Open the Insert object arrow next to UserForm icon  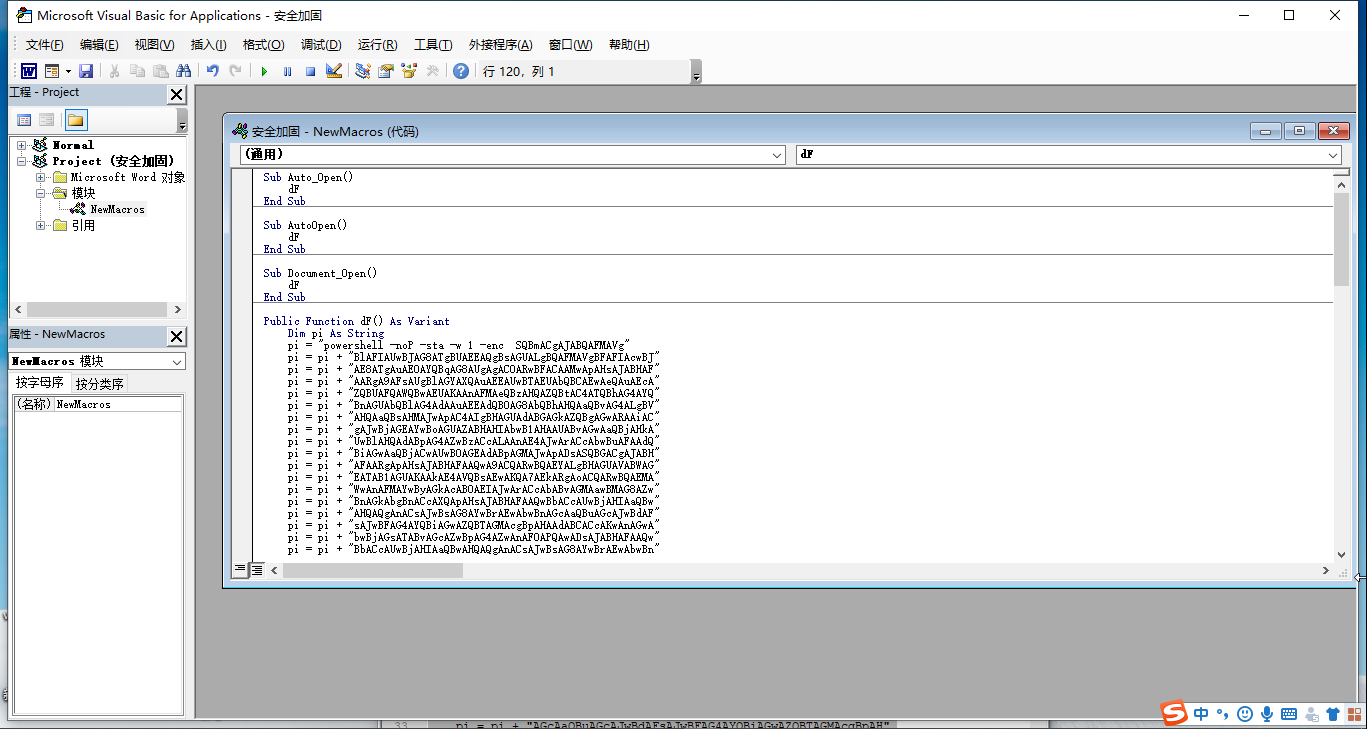click(x=68, y=71)
